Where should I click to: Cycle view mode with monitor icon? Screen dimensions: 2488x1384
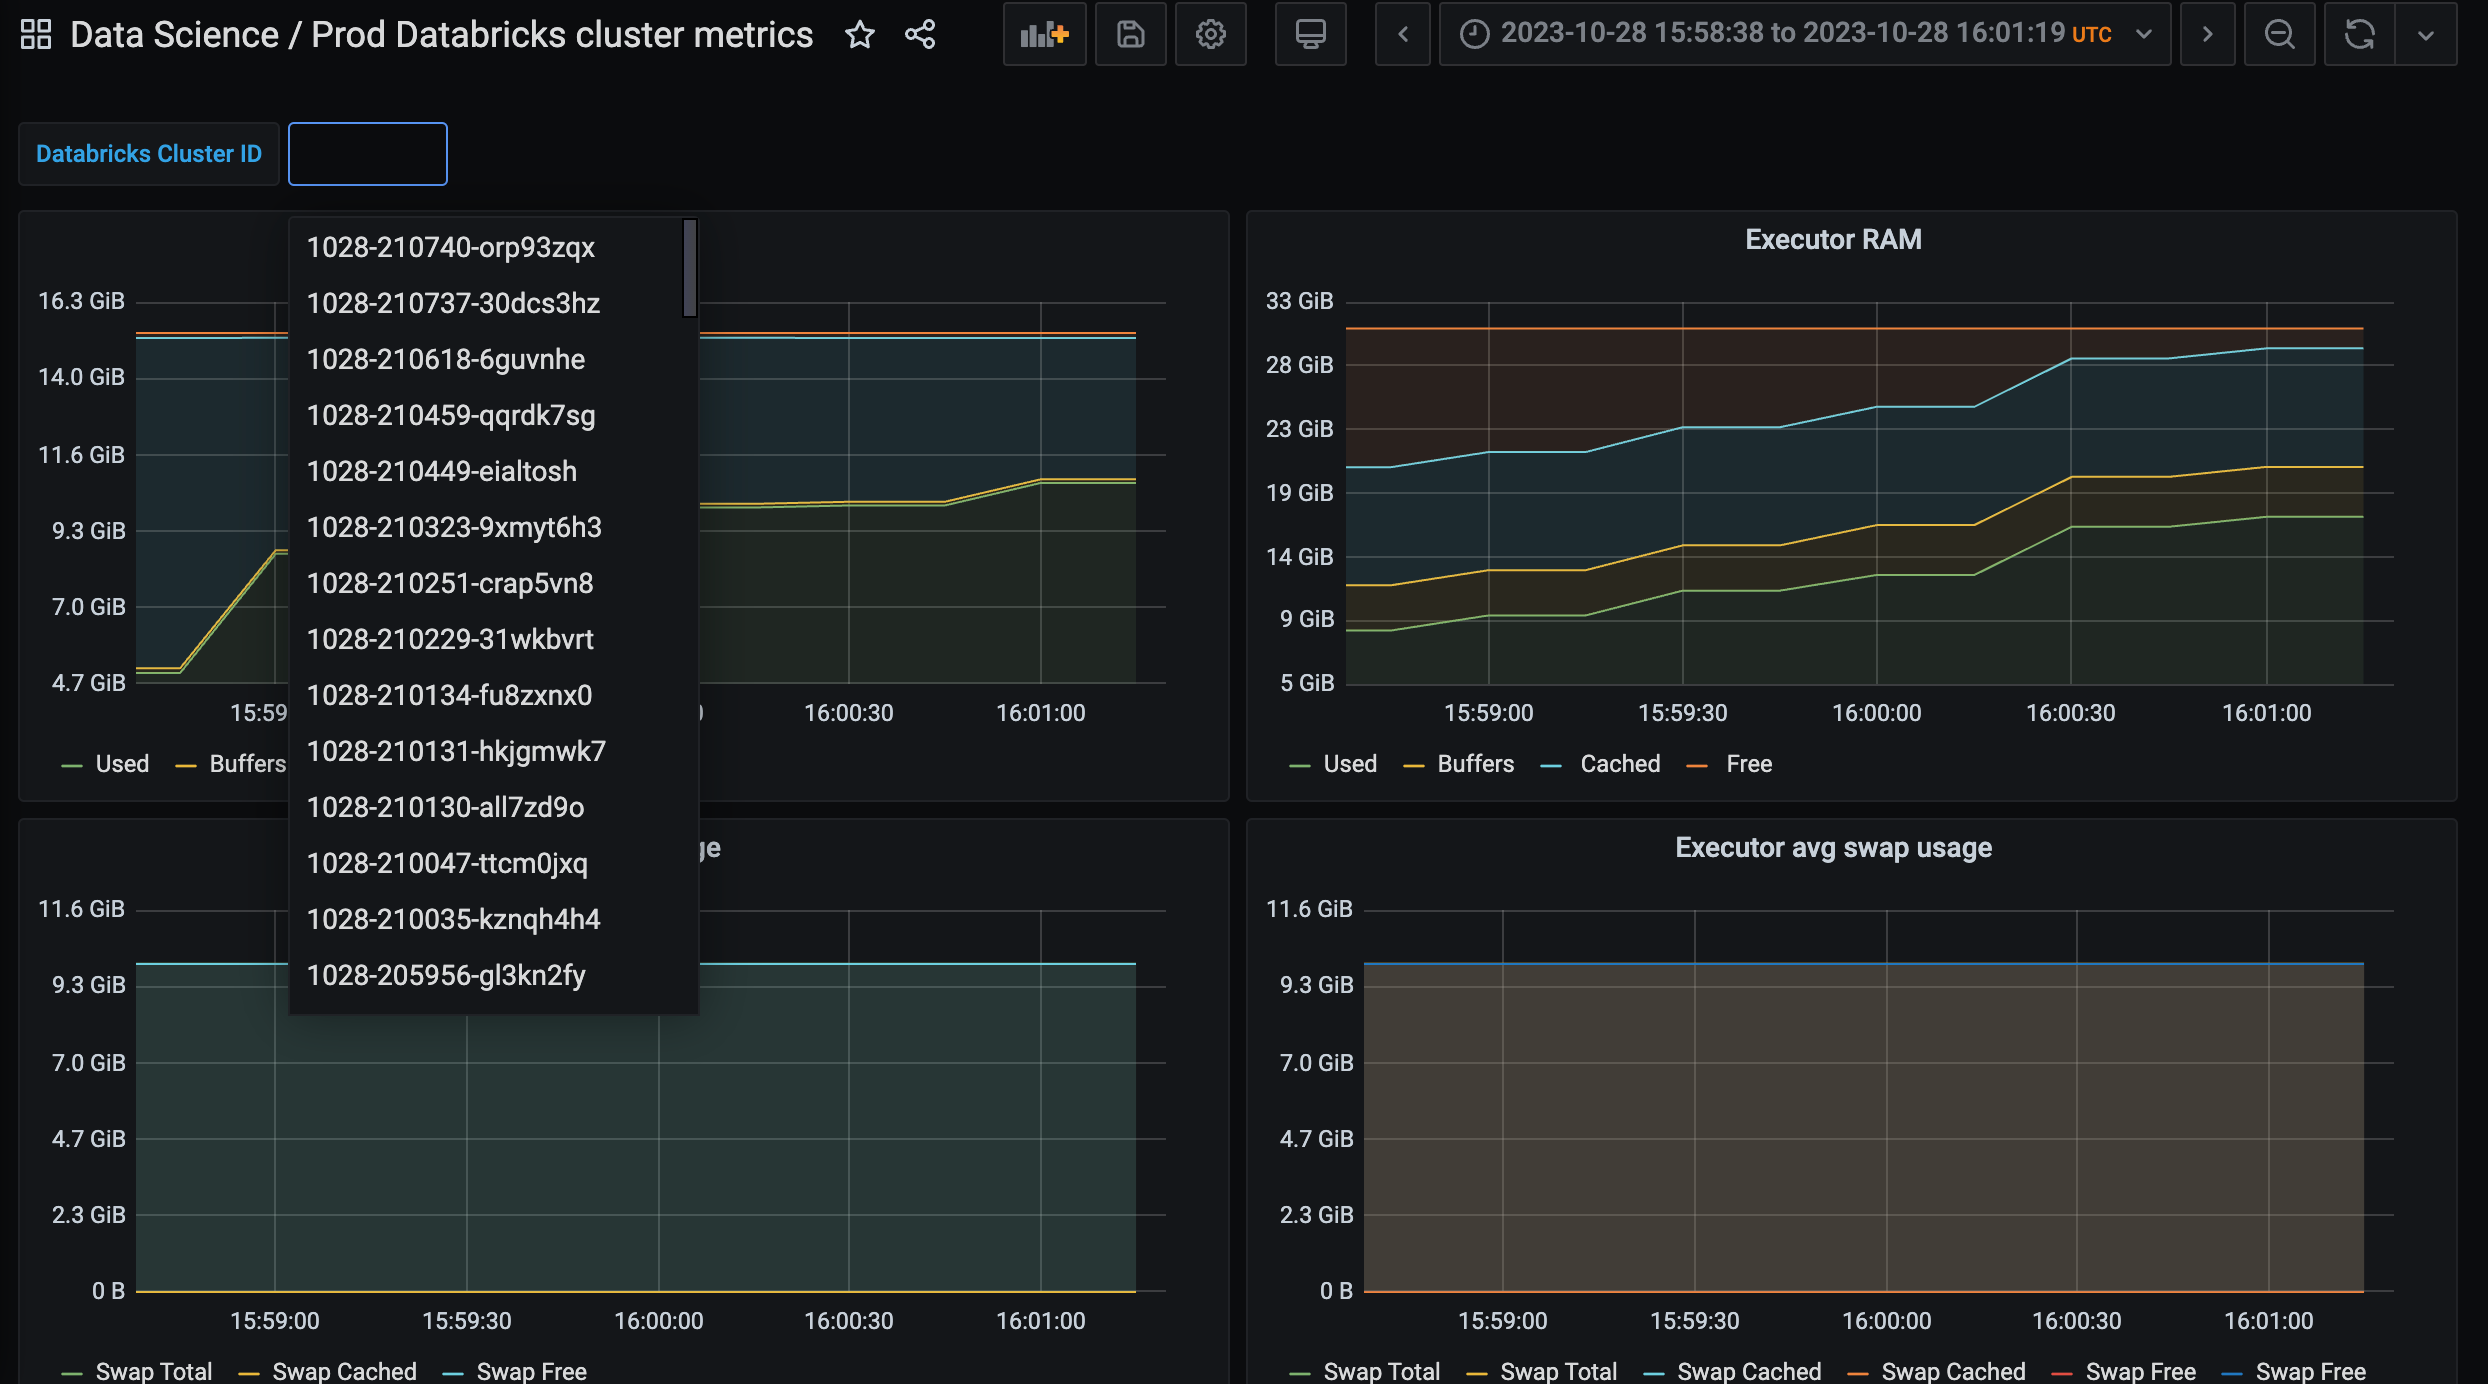[1310, 35]
